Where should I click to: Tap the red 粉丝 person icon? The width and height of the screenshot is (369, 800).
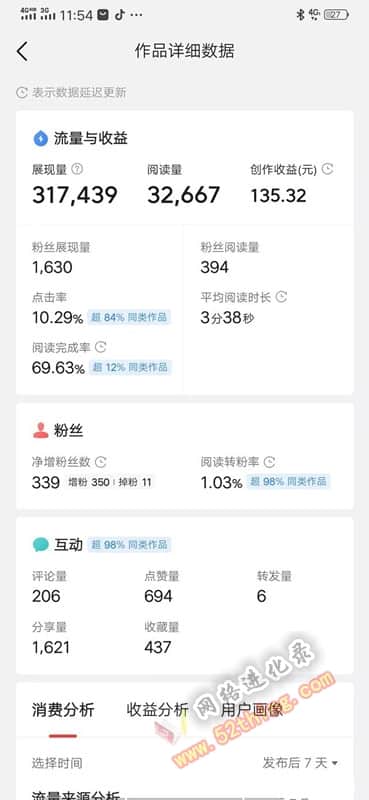(x=40, y=431)
